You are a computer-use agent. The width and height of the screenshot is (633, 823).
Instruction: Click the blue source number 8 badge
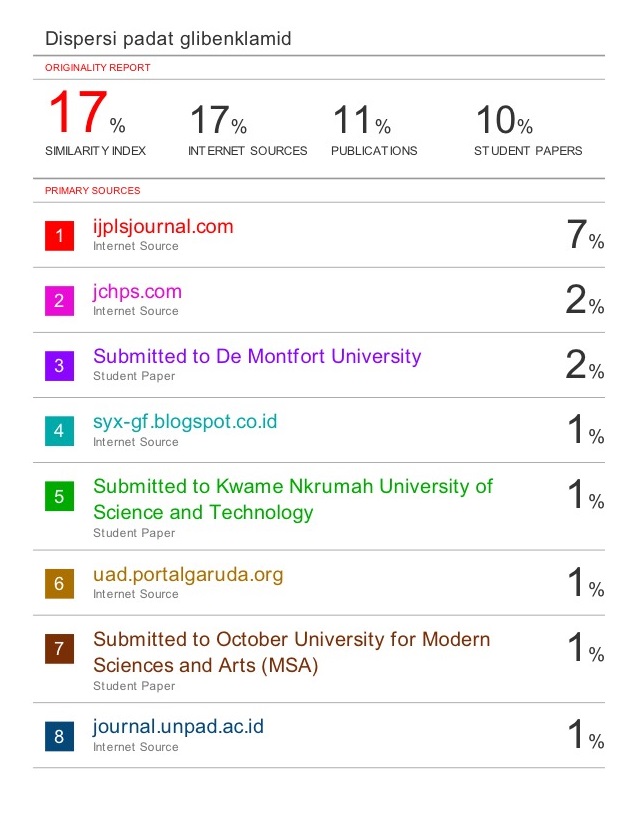pos(59,736)
